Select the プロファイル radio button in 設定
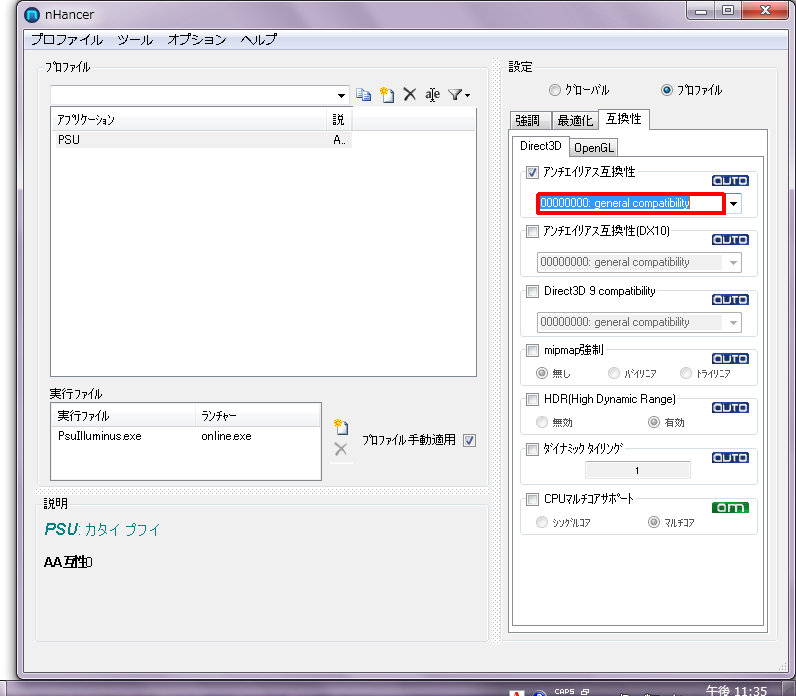The image size is (796, 696). [x=667, y=90]
